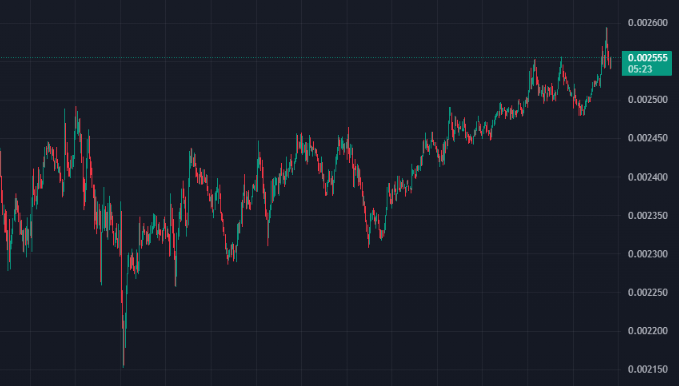Viewport: 679px width, 386px height.
Task: Click the 0.002500 price axis label
Action: 647,100
